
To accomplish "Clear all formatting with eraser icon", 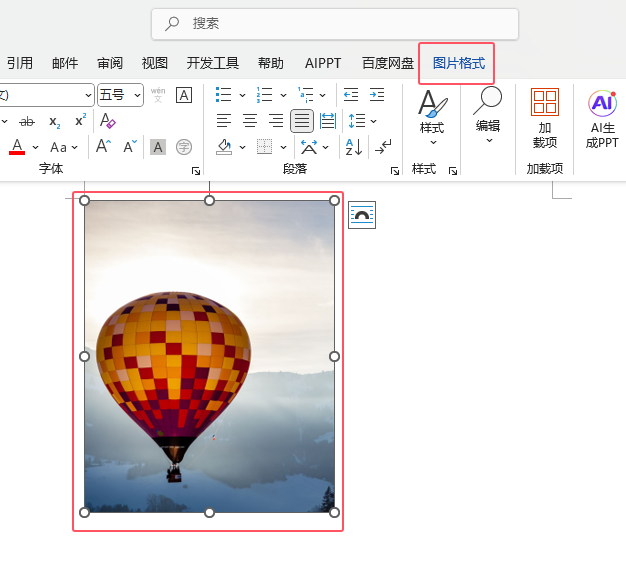I will point(107,121).
